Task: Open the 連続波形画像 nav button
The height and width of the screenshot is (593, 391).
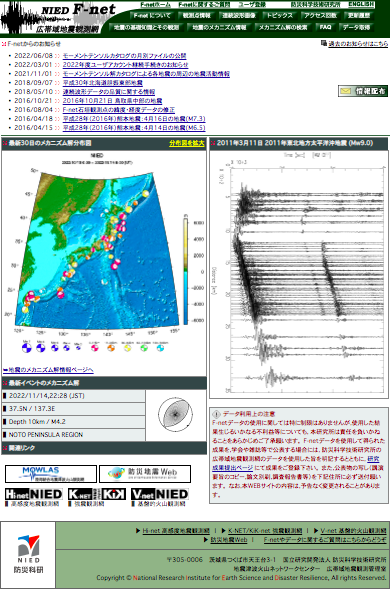Action: [x=239, y=16]
